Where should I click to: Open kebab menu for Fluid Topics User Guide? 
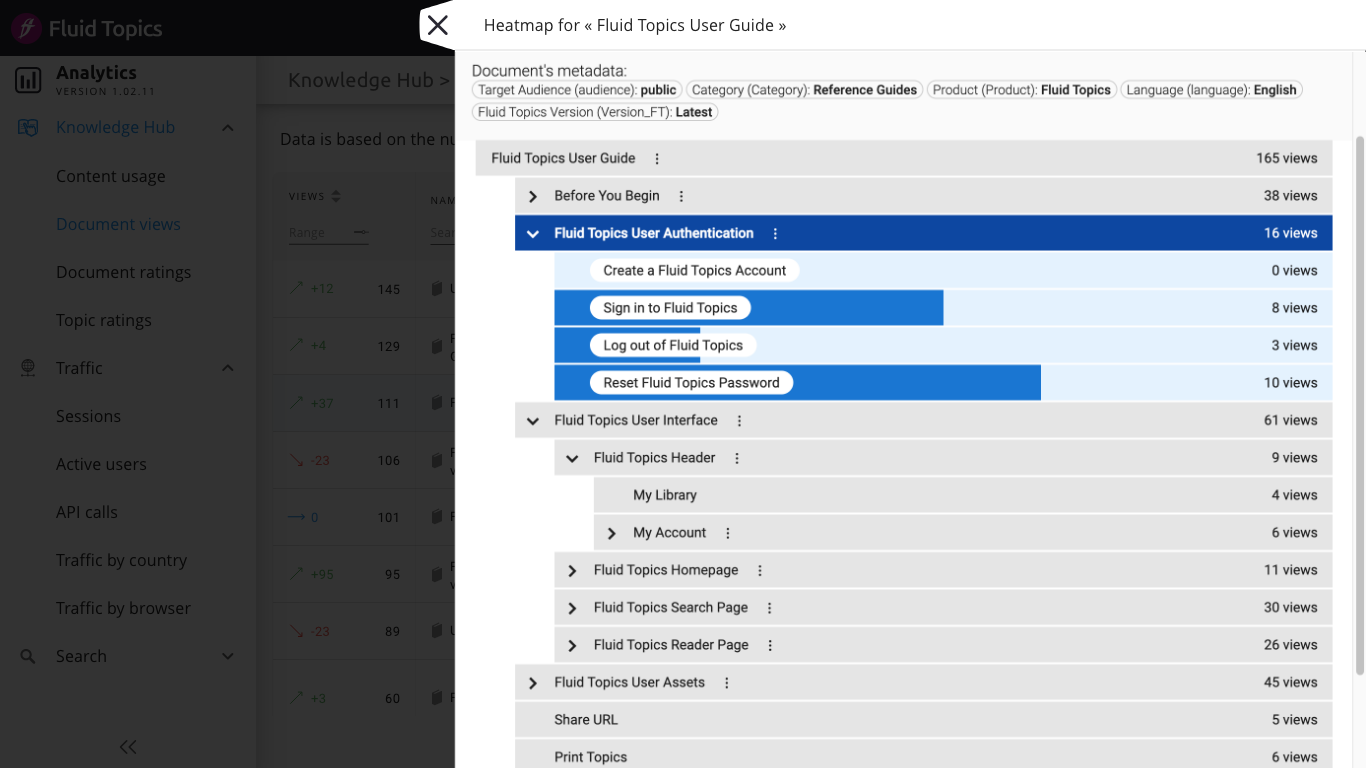point(657,158)
